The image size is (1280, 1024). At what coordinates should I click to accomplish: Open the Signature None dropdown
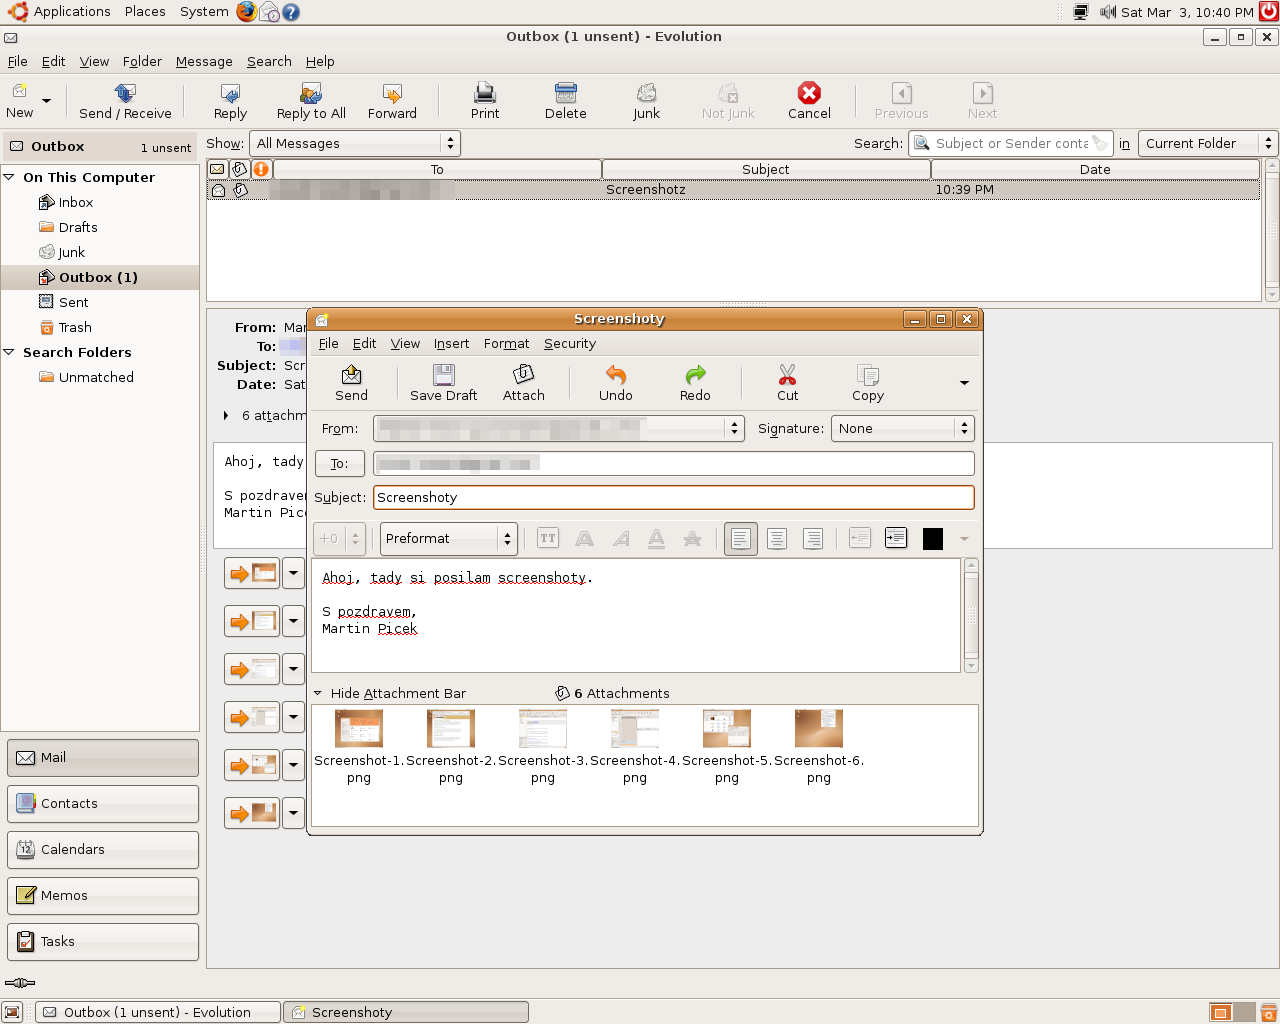pos(902,428)
